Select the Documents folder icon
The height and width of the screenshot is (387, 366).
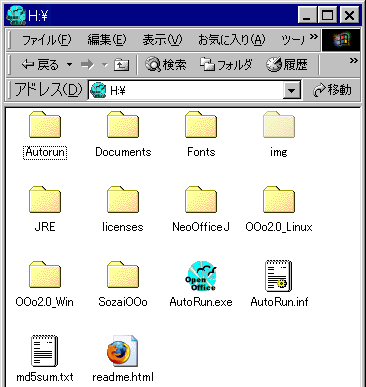click(123, 125)
